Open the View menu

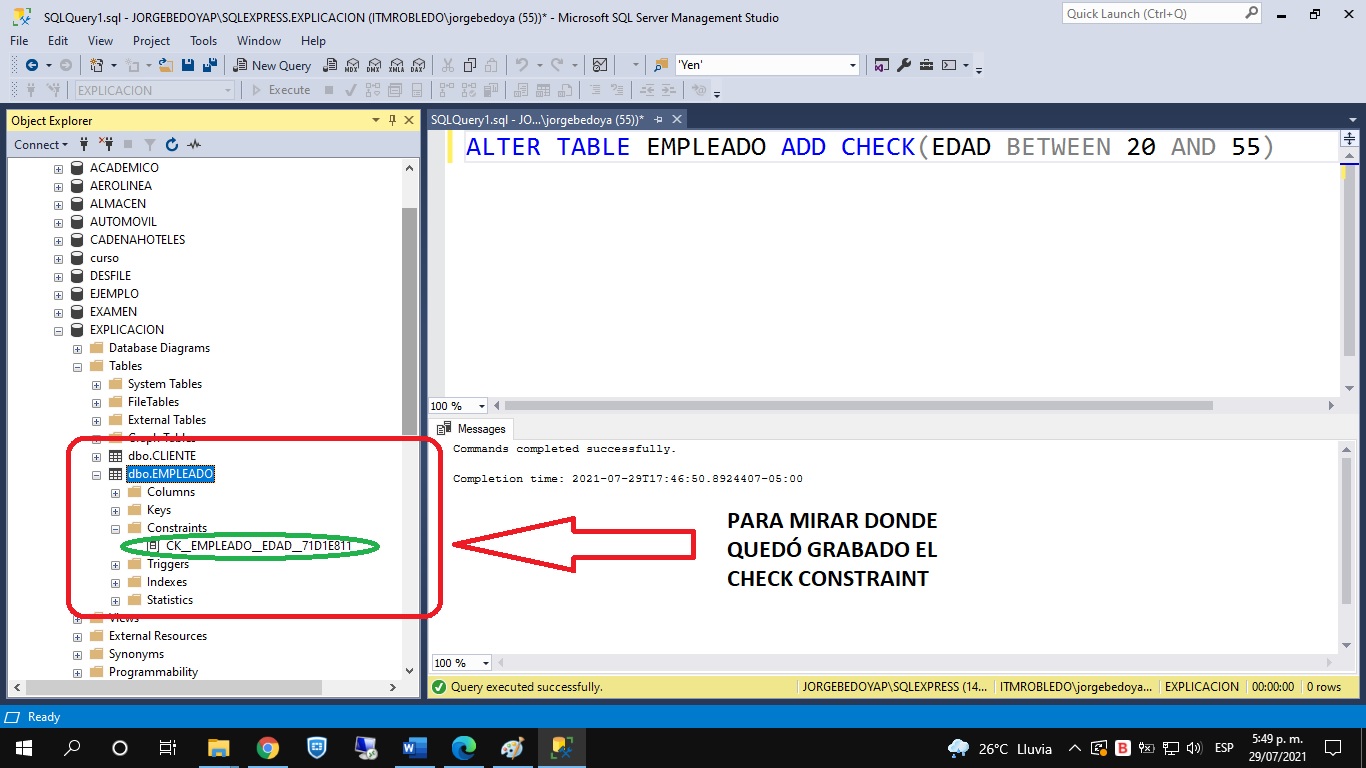click(x=101, y=41)
